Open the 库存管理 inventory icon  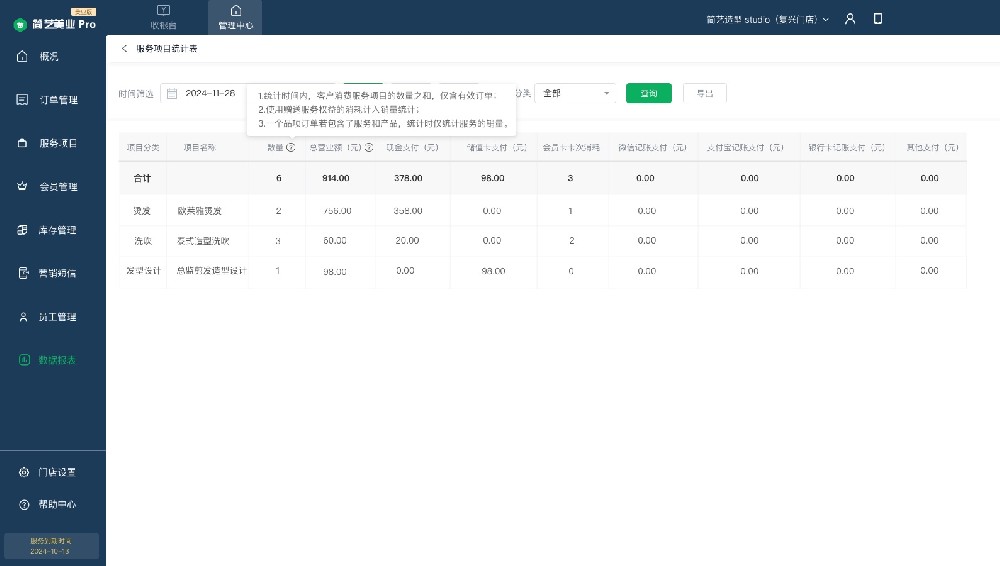point(23,230)
